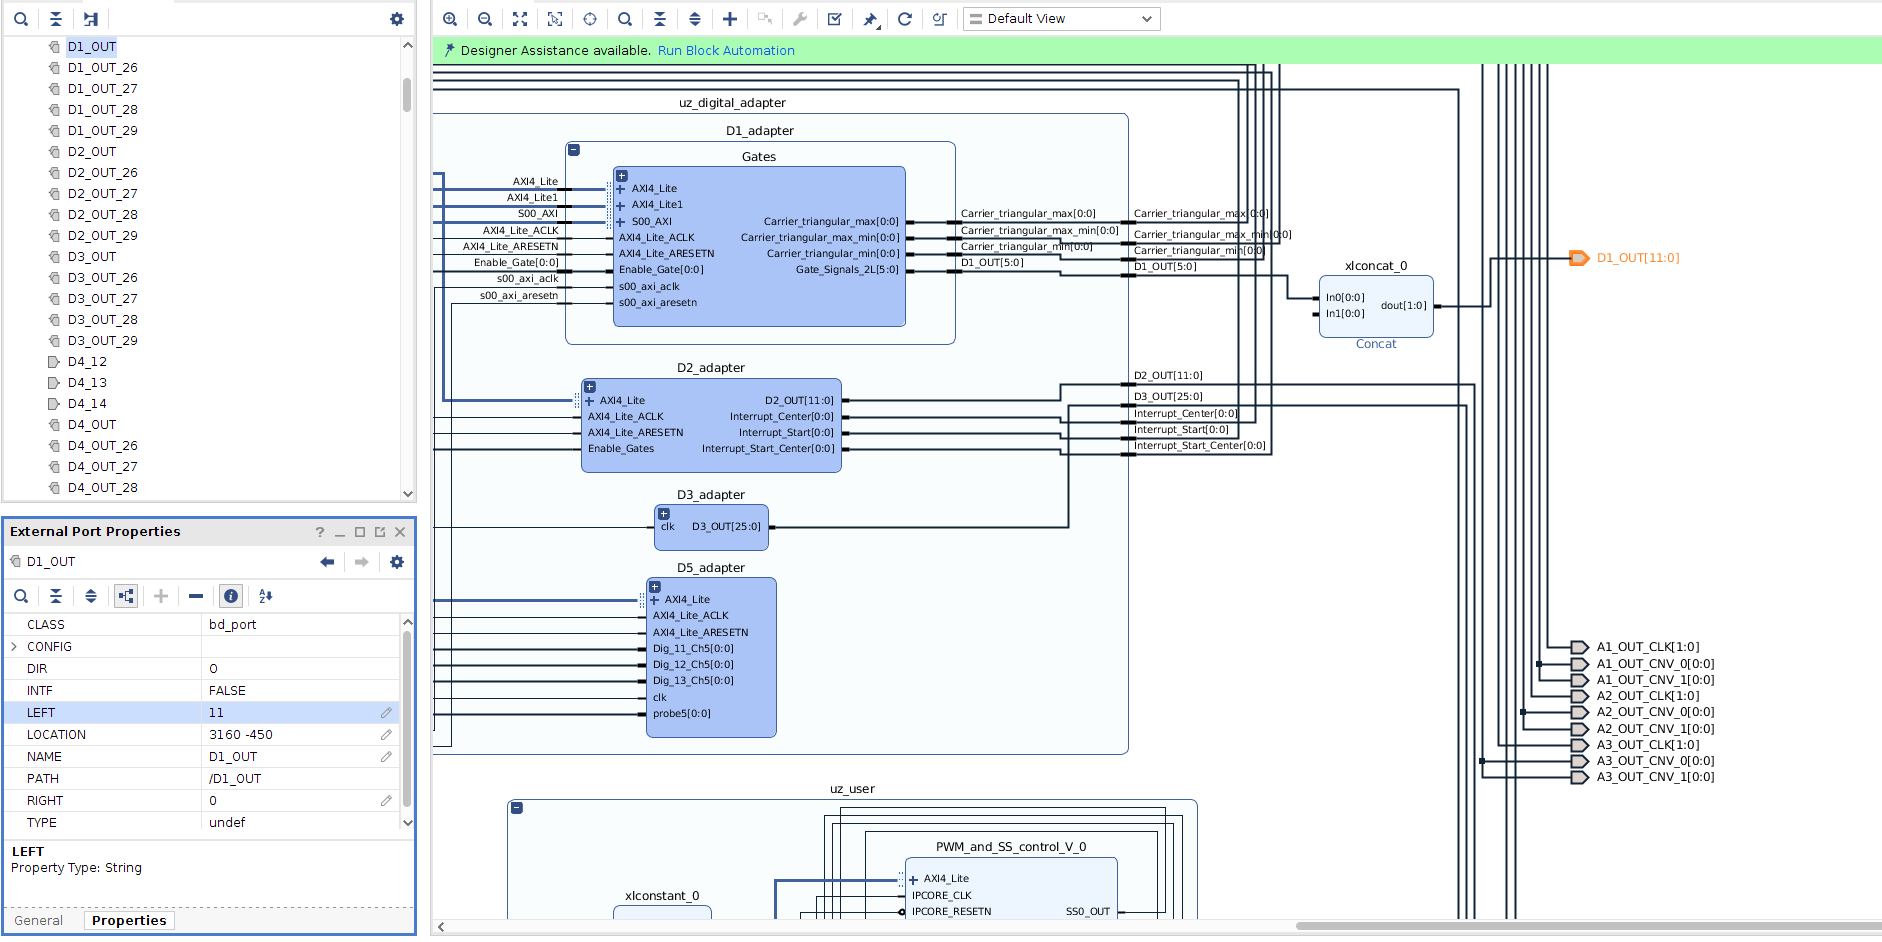The height and width of the screenshot is (942, 1882).
Task: Expand the Gates block in D1_adapter
Action: tap(622, 176)
